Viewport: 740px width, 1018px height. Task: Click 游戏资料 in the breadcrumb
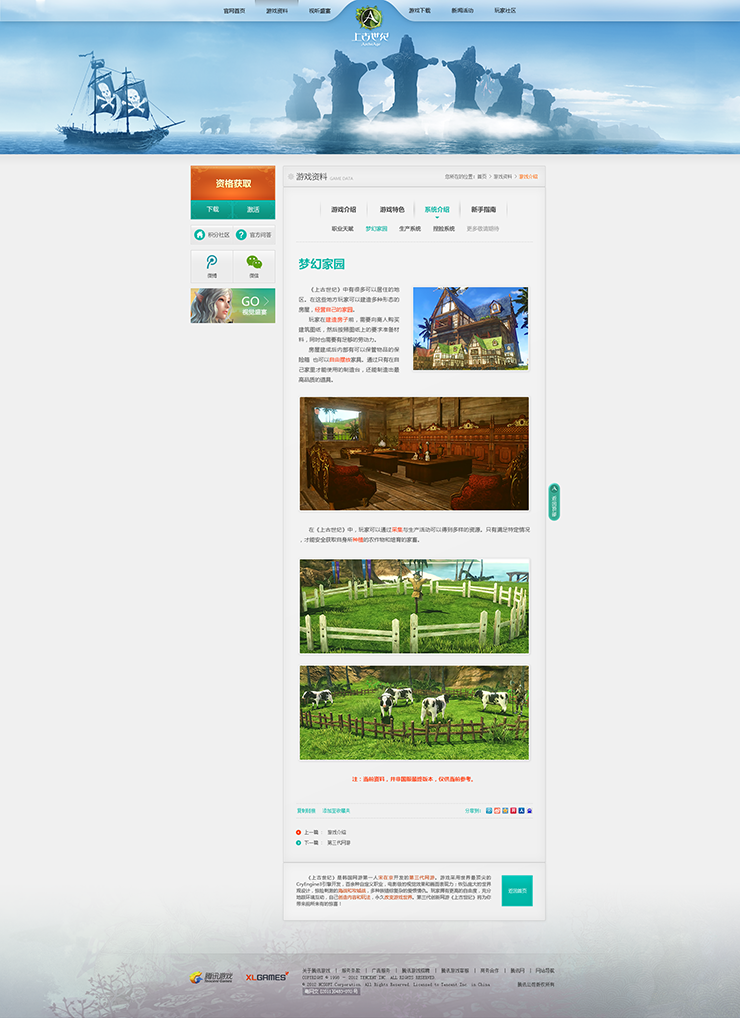pyautogui.click(x=503, y=177)
